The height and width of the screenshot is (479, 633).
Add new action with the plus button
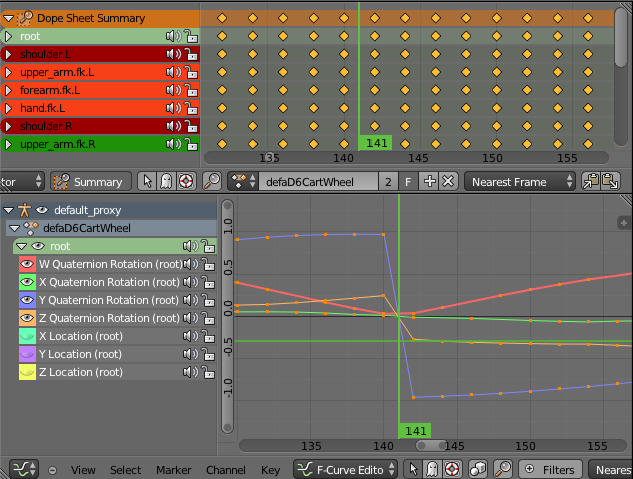click(x=430, y=182)
